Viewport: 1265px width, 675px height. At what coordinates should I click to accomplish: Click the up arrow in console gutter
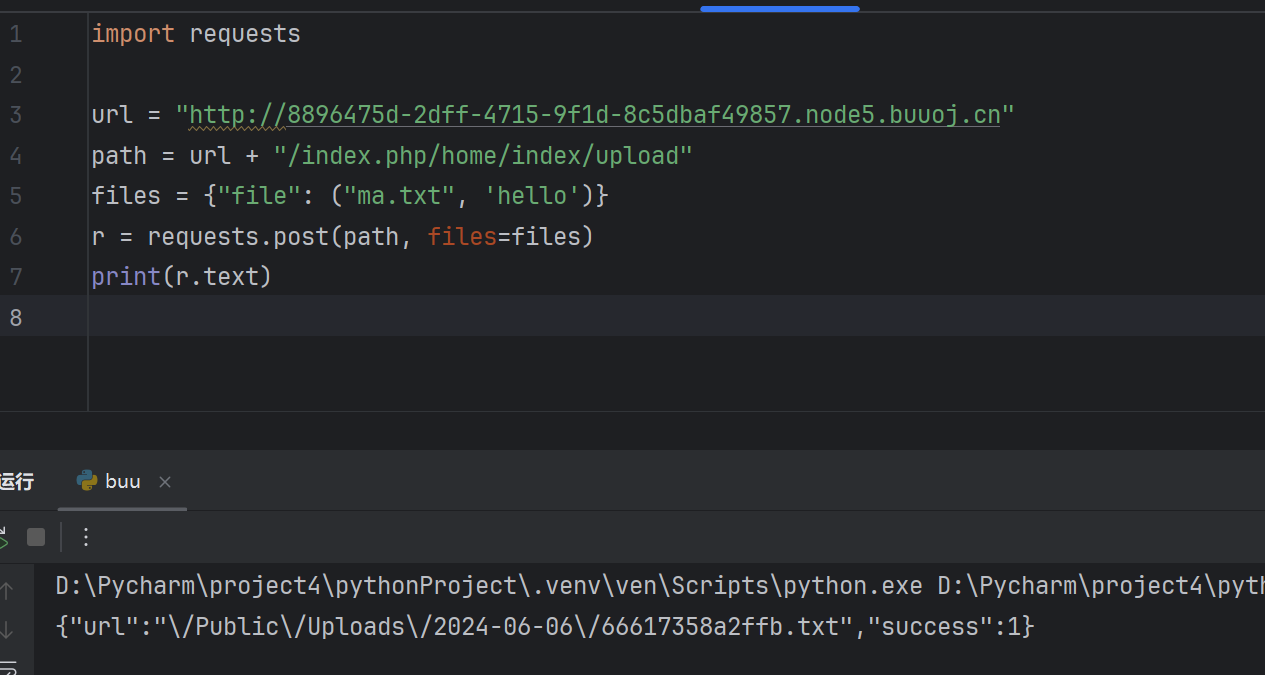[x=6, y=591]
